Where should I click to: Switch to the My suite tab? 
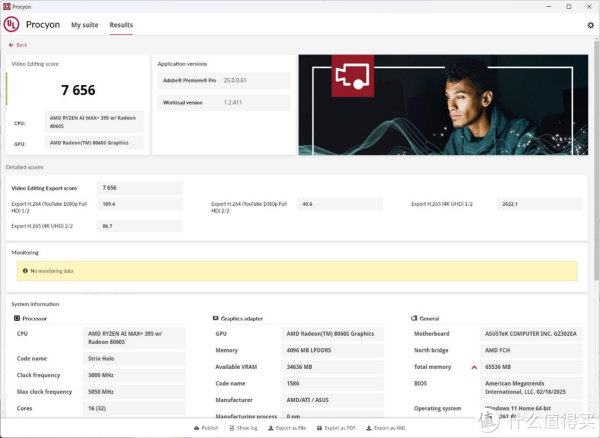click(84, 25)
